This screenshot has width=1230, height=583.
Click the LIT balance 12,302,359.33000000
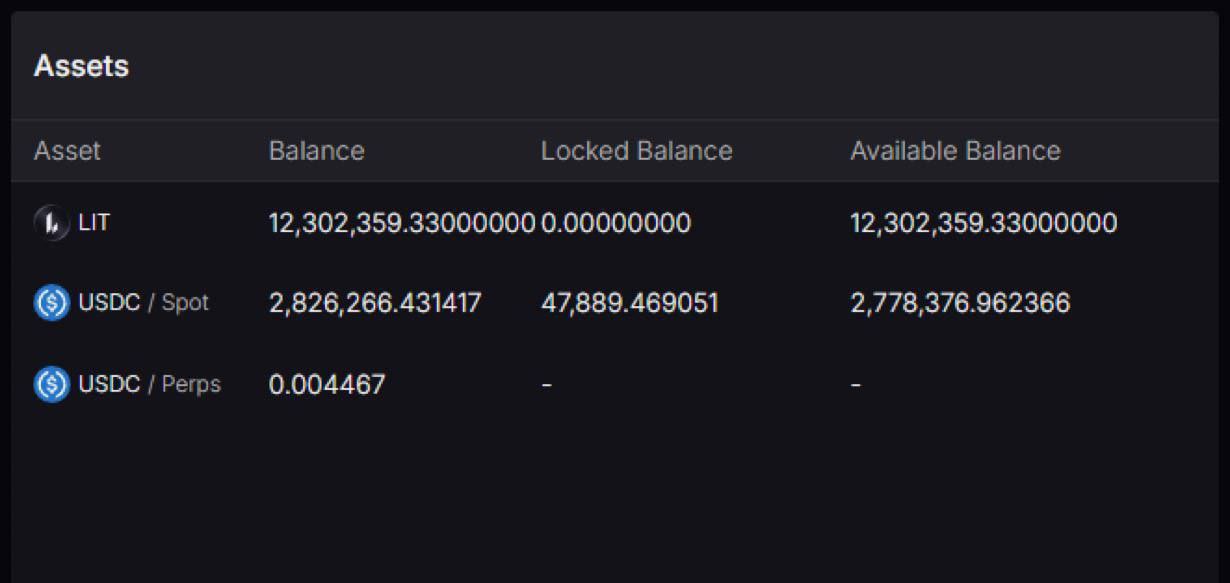401,222
